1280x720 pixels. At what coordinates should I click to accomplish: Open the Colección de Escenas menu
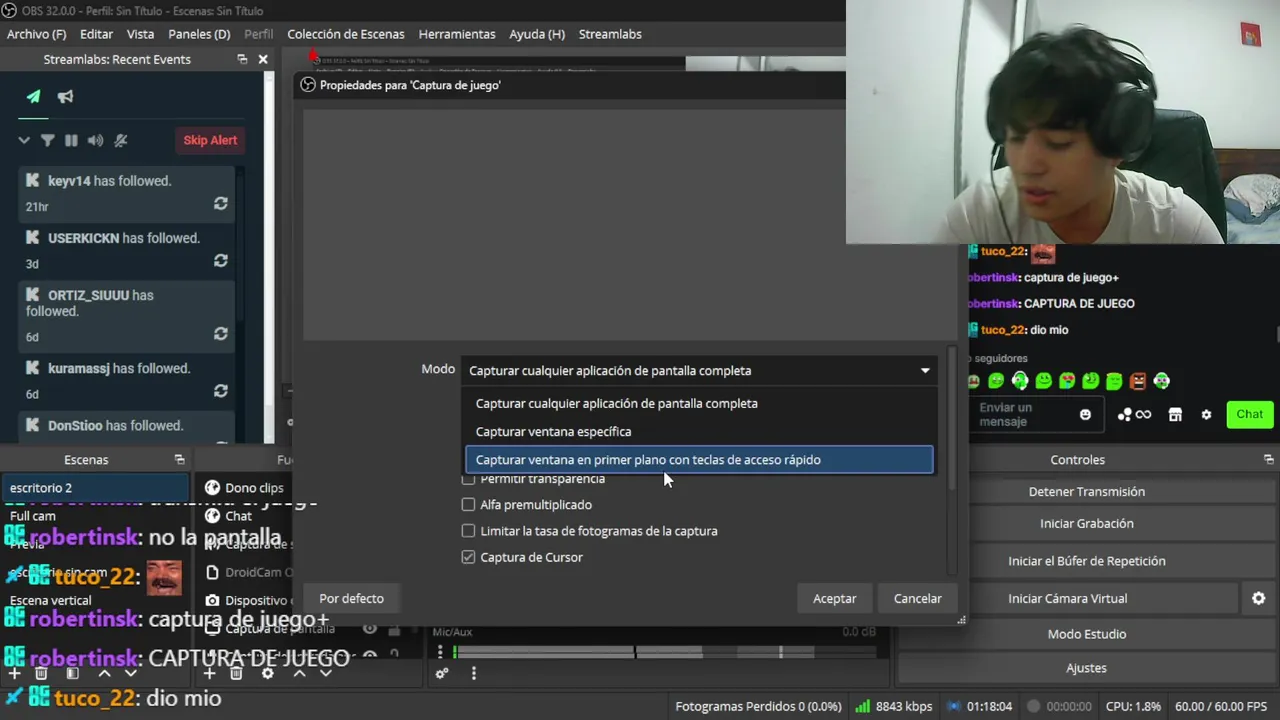pyautogui.click(x=346, y=34)
